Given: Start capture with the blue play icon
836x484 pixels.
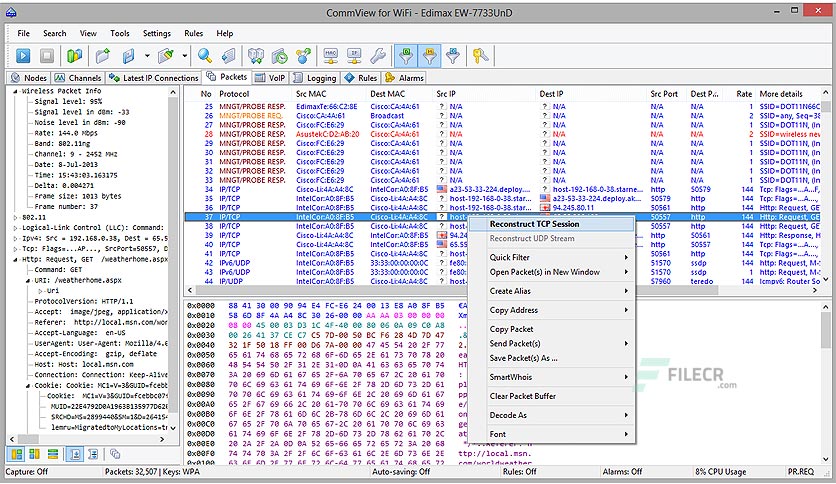Looking at the screenshot, I should click(23, 55).
